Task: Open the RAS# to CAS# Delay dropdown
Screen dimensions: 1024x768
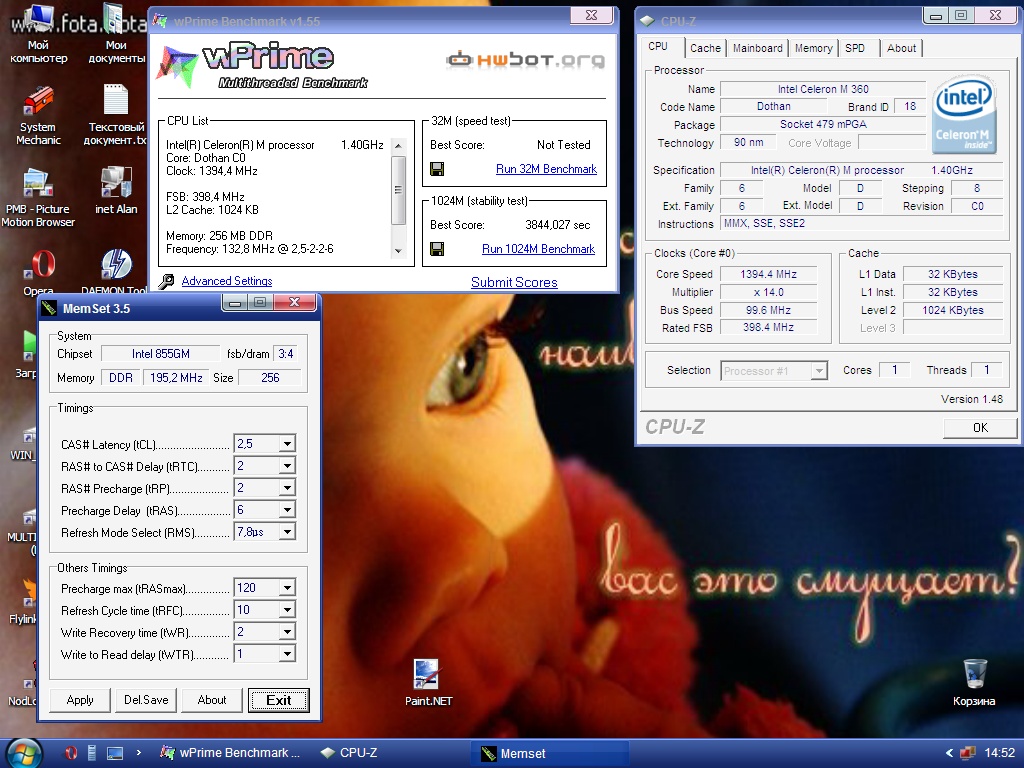Action: pos(287,466)
